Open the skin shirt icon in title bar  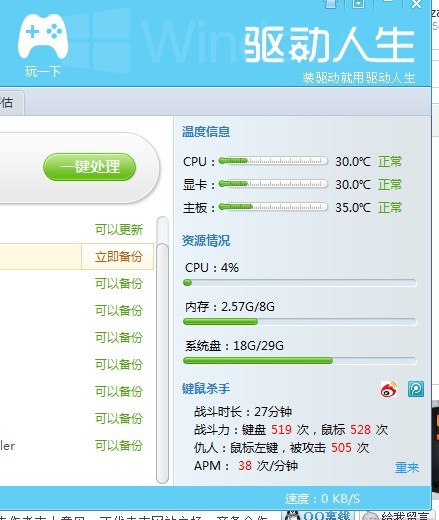click(331, 4)
